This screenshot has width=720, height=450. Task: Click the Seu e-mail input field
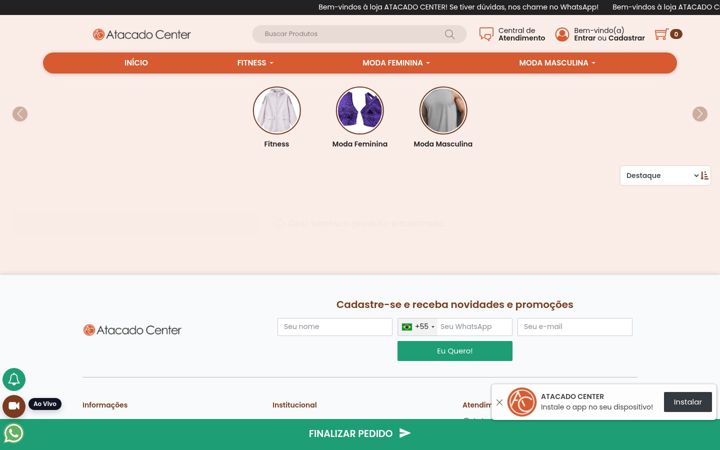575,327
